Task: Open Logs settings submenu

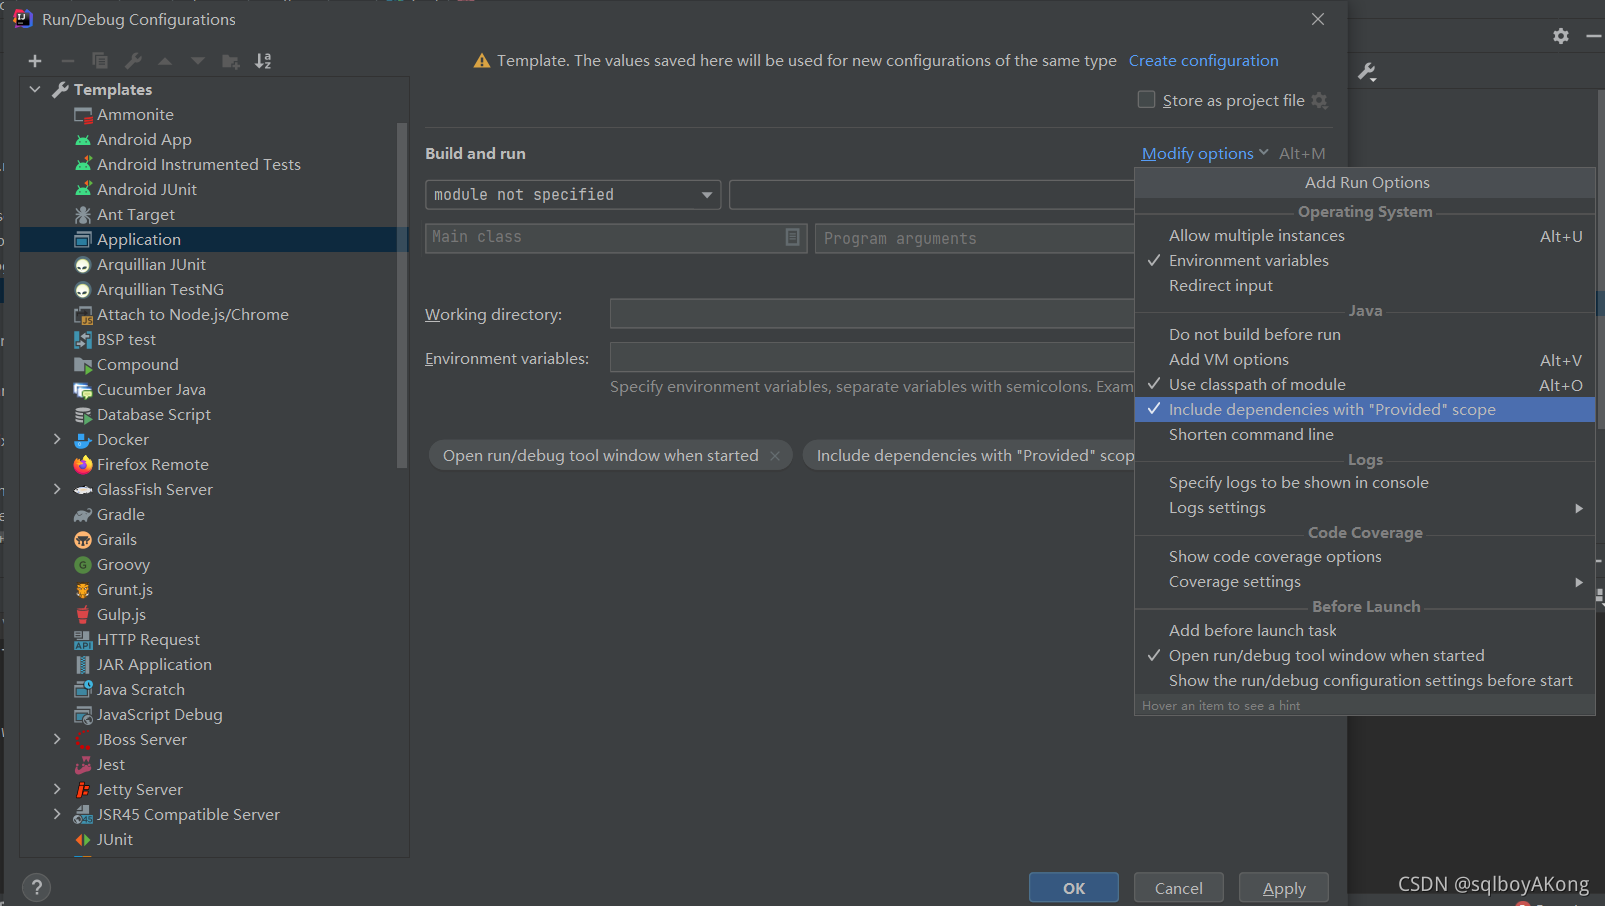Action: [1364, 508]
